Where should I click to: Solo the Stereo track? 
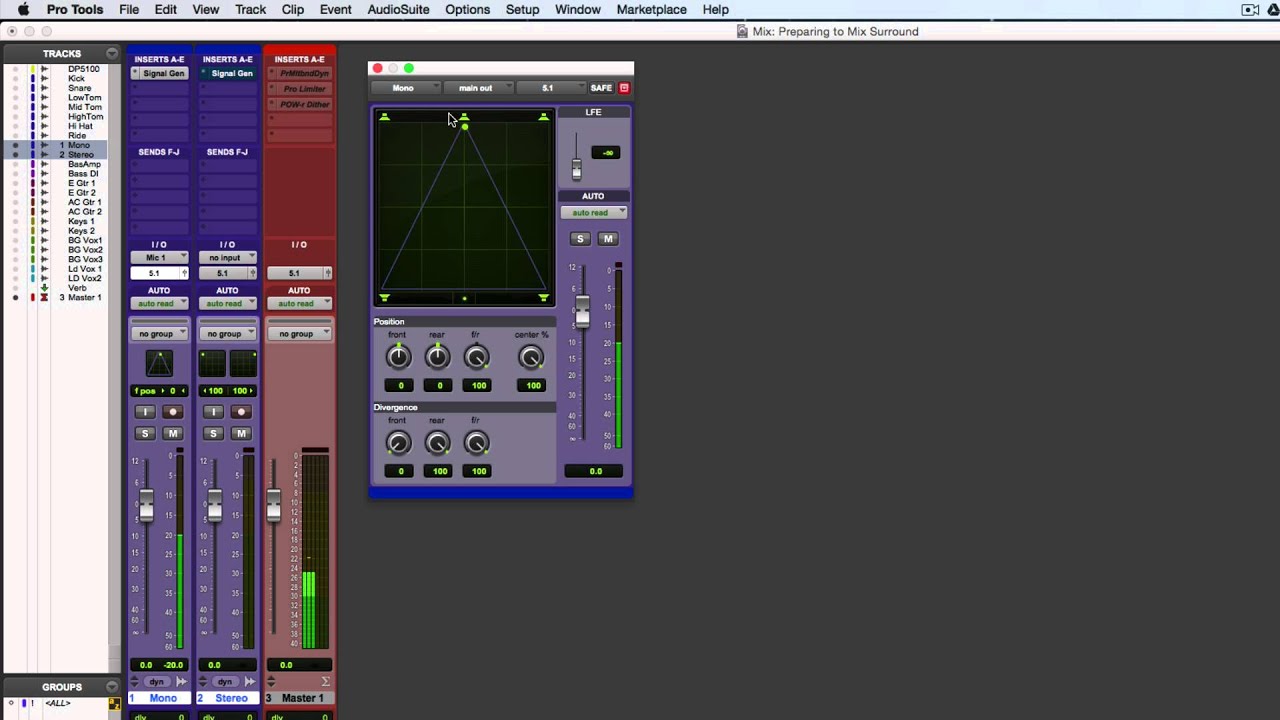tap(213, 433)
